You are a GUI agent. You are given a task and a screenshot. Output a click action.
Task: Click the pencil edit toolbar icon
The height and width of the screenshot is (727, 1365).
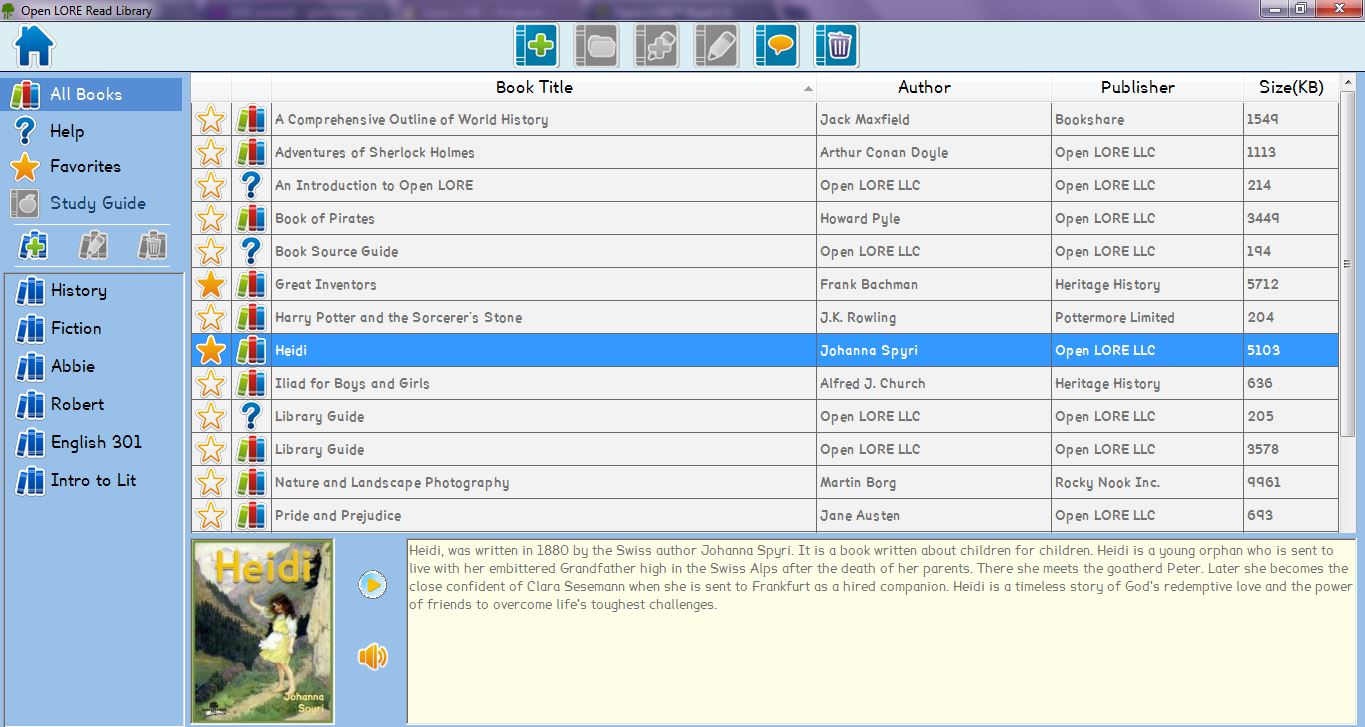coord(716,46)
